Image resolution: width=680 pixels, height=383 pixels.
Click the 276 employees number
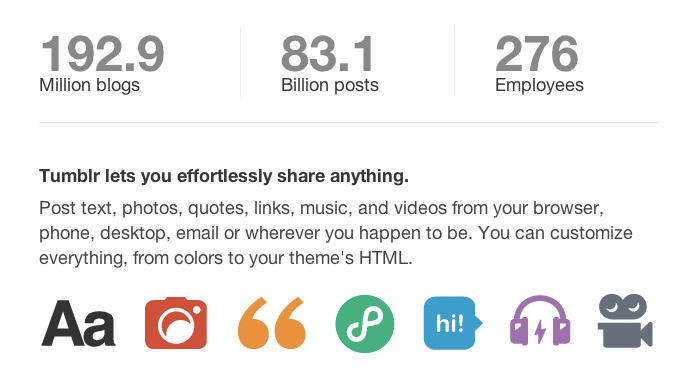(x=537, y=54)
